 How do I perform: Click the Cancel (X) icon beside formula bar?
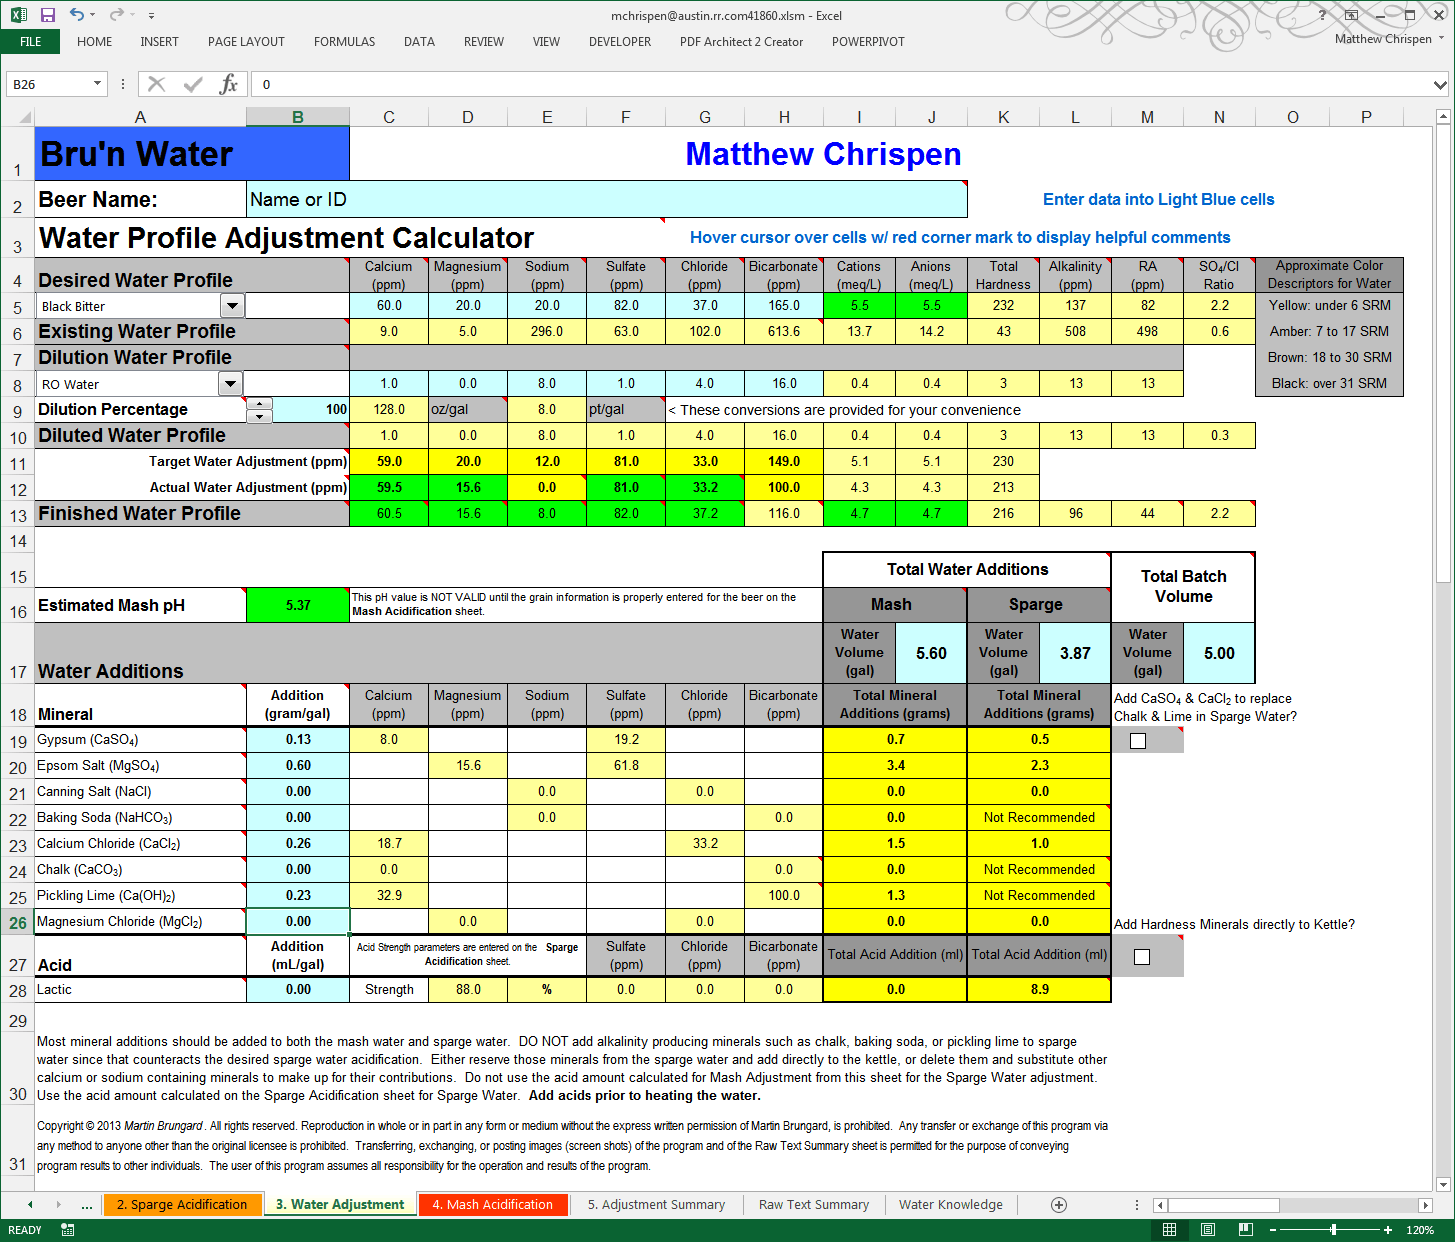tap(156, 84)
